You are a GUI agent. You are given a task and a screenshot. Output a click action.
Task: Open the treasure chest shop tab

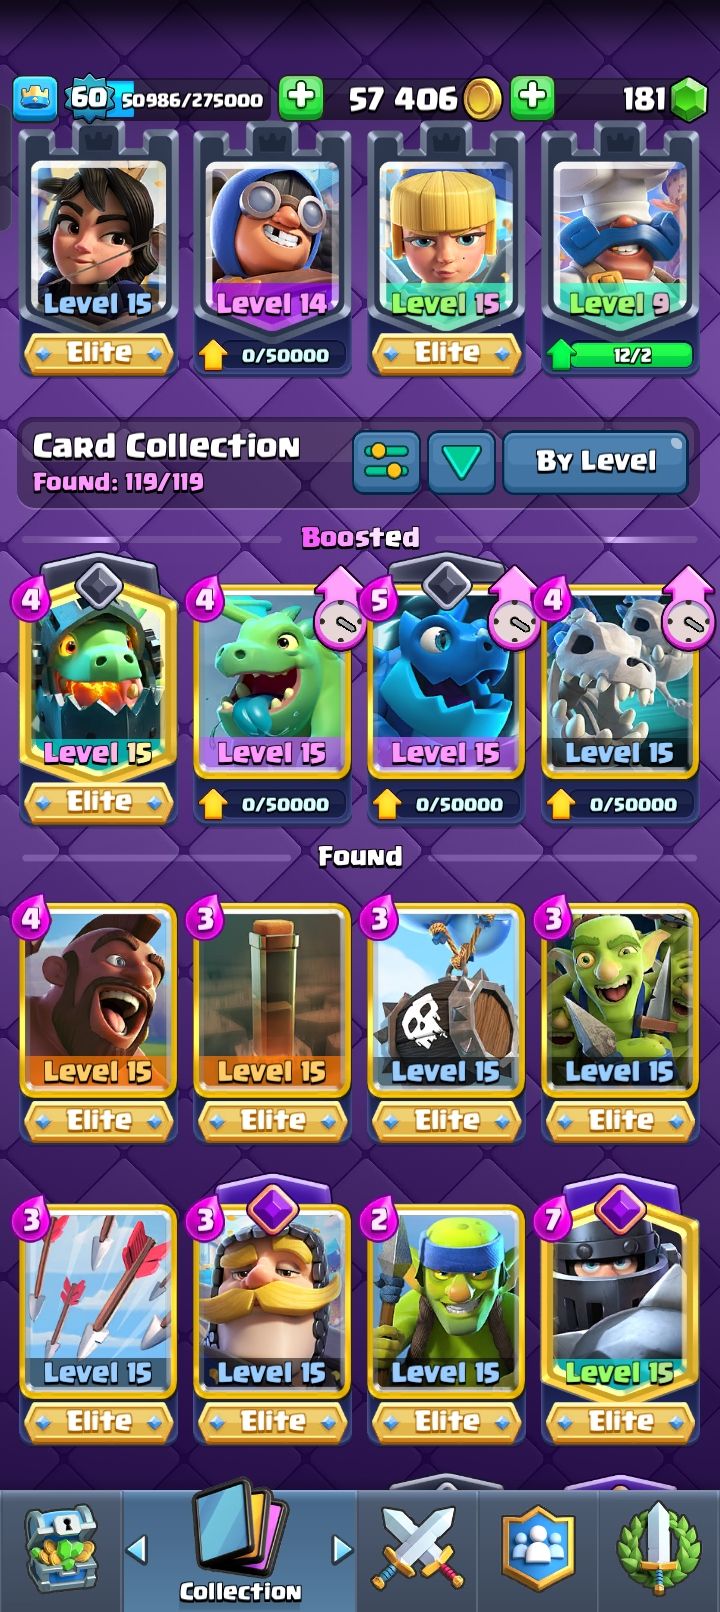[x=59, y=1549]
